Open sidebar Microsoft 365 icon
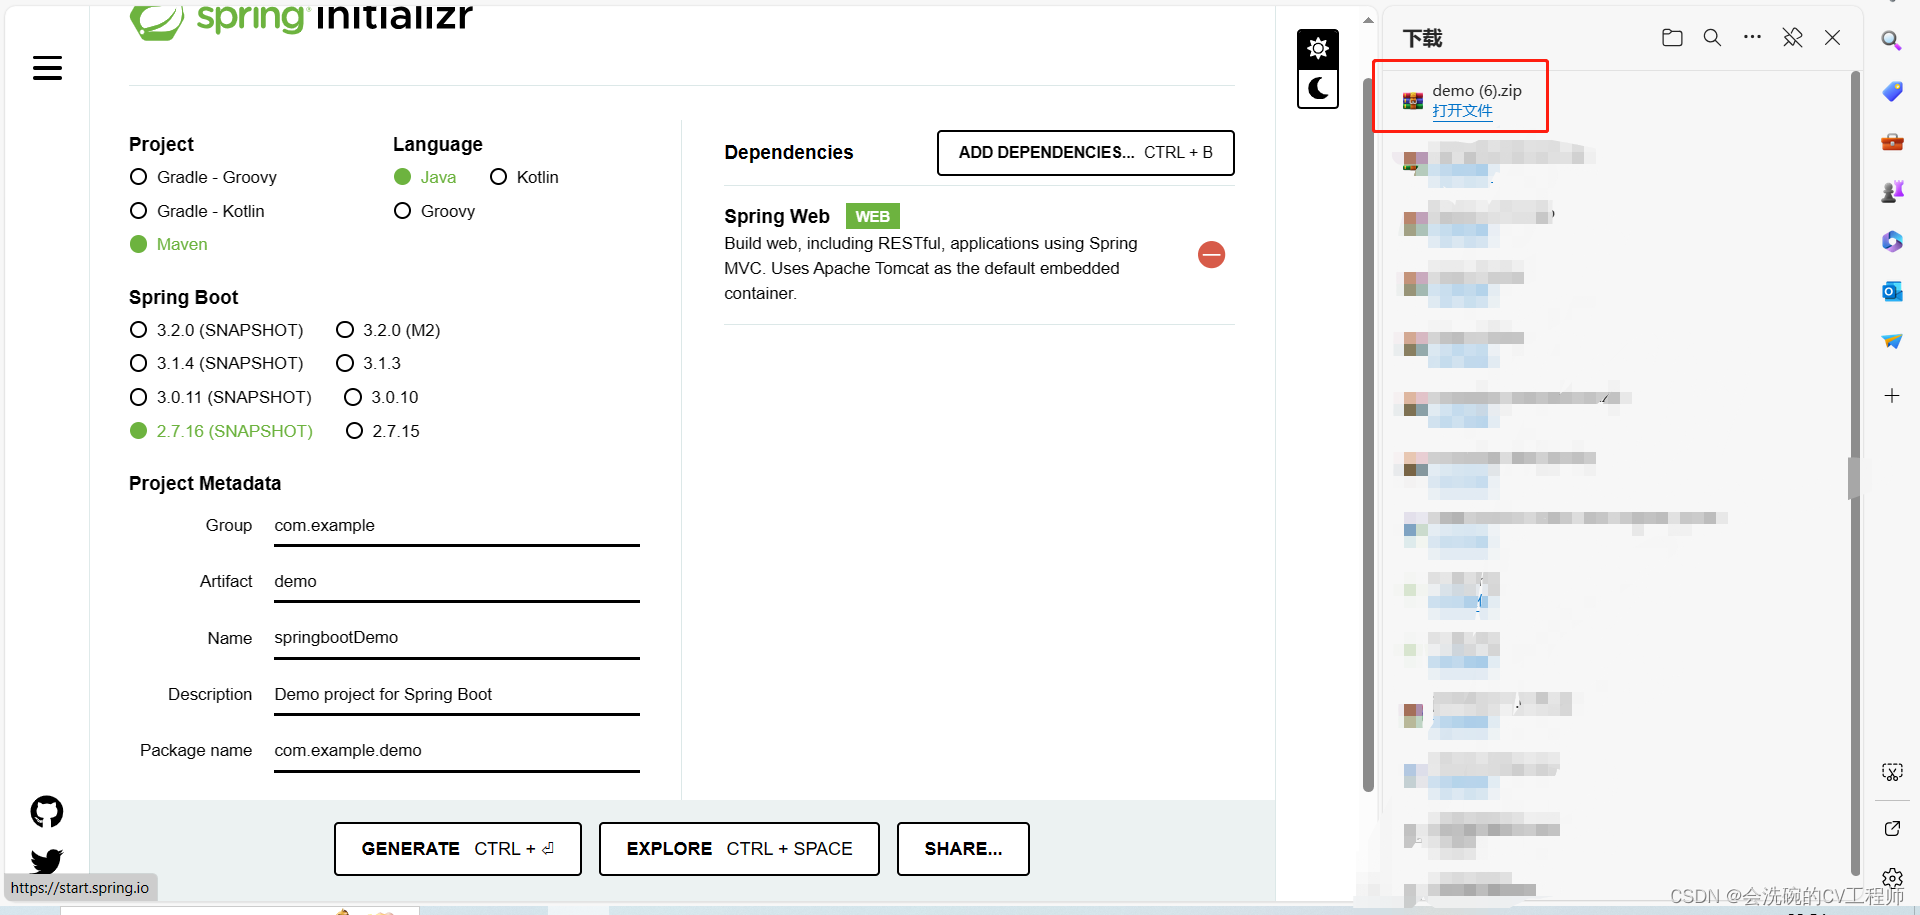1920x915 pixels. (x=1892, y=241)
